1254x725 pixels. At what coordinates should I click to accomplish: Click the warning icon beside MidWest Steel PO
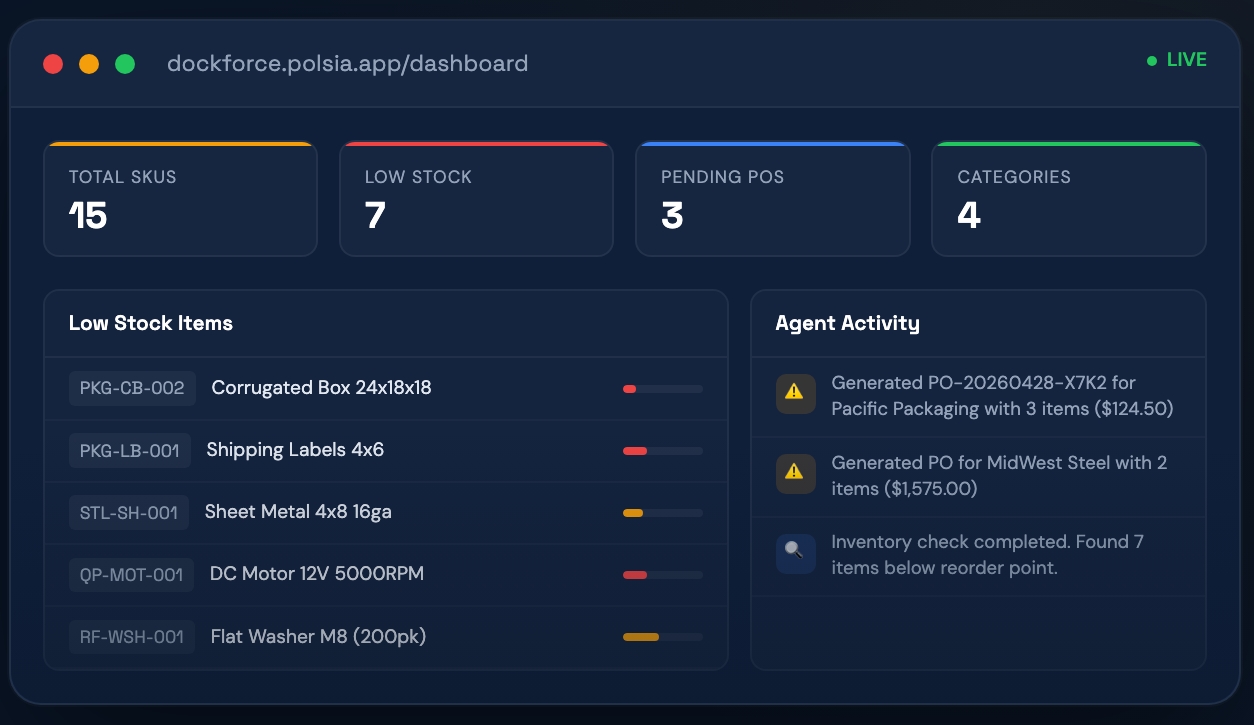(795, 473)
